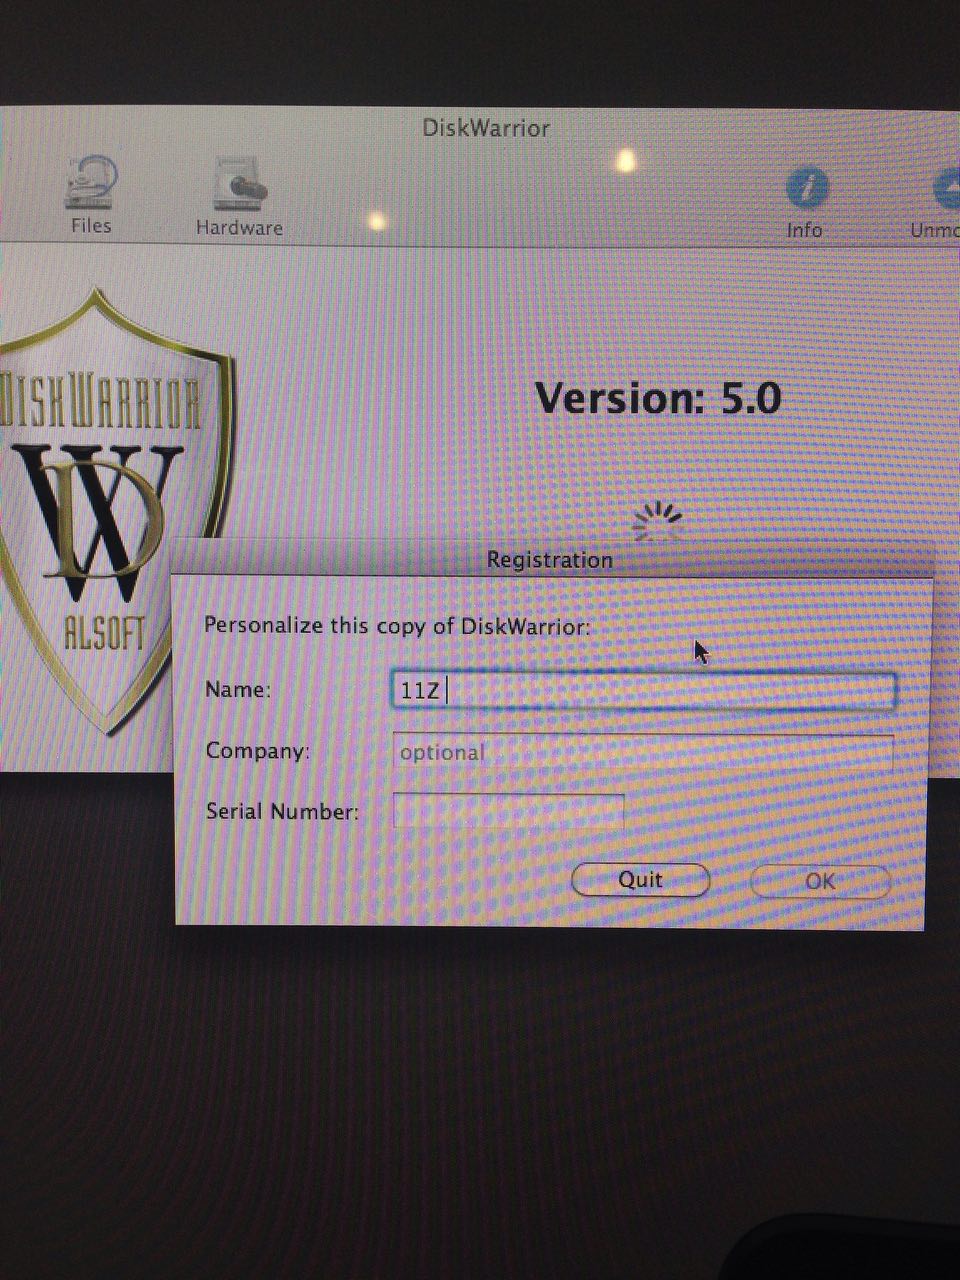Click the 'Company:' label
960x1280 pixels.
(257, 750)
